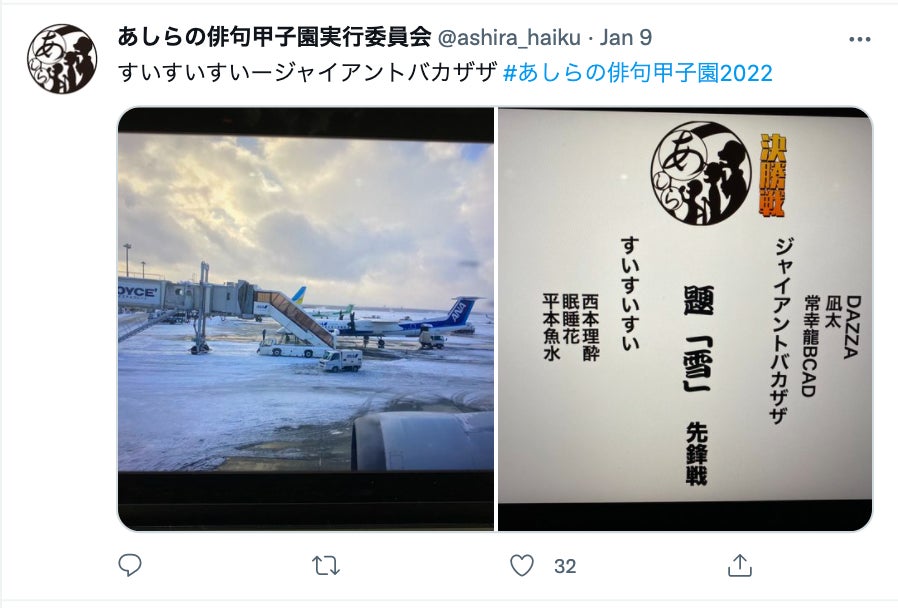Open the share upload-arrow icon

(739, 565)
